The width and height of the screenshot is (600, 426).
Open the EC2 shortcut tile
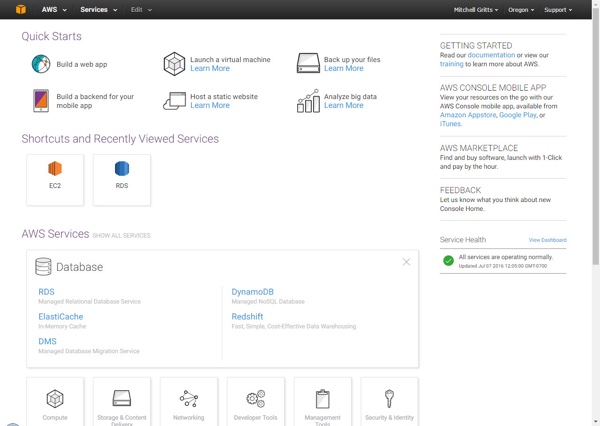pos(55,180)
